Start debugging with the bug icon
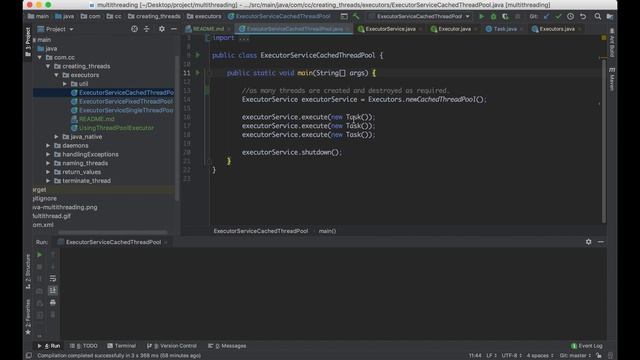 point(493,16)
